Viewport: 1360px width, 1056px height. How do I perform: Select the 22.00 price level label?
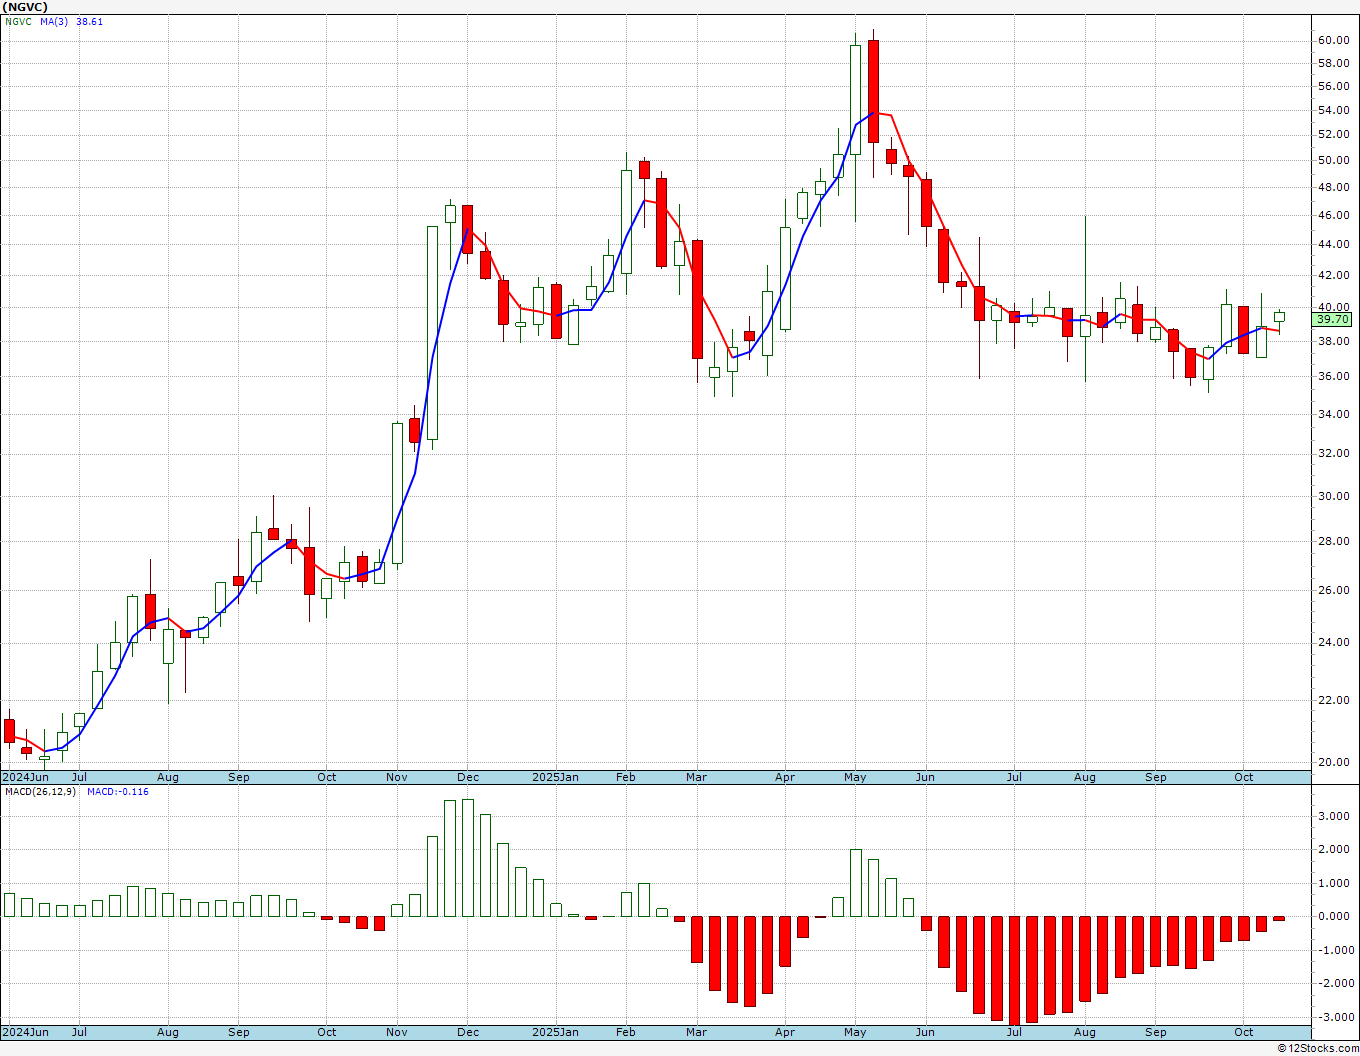[x=1333, y=700]
